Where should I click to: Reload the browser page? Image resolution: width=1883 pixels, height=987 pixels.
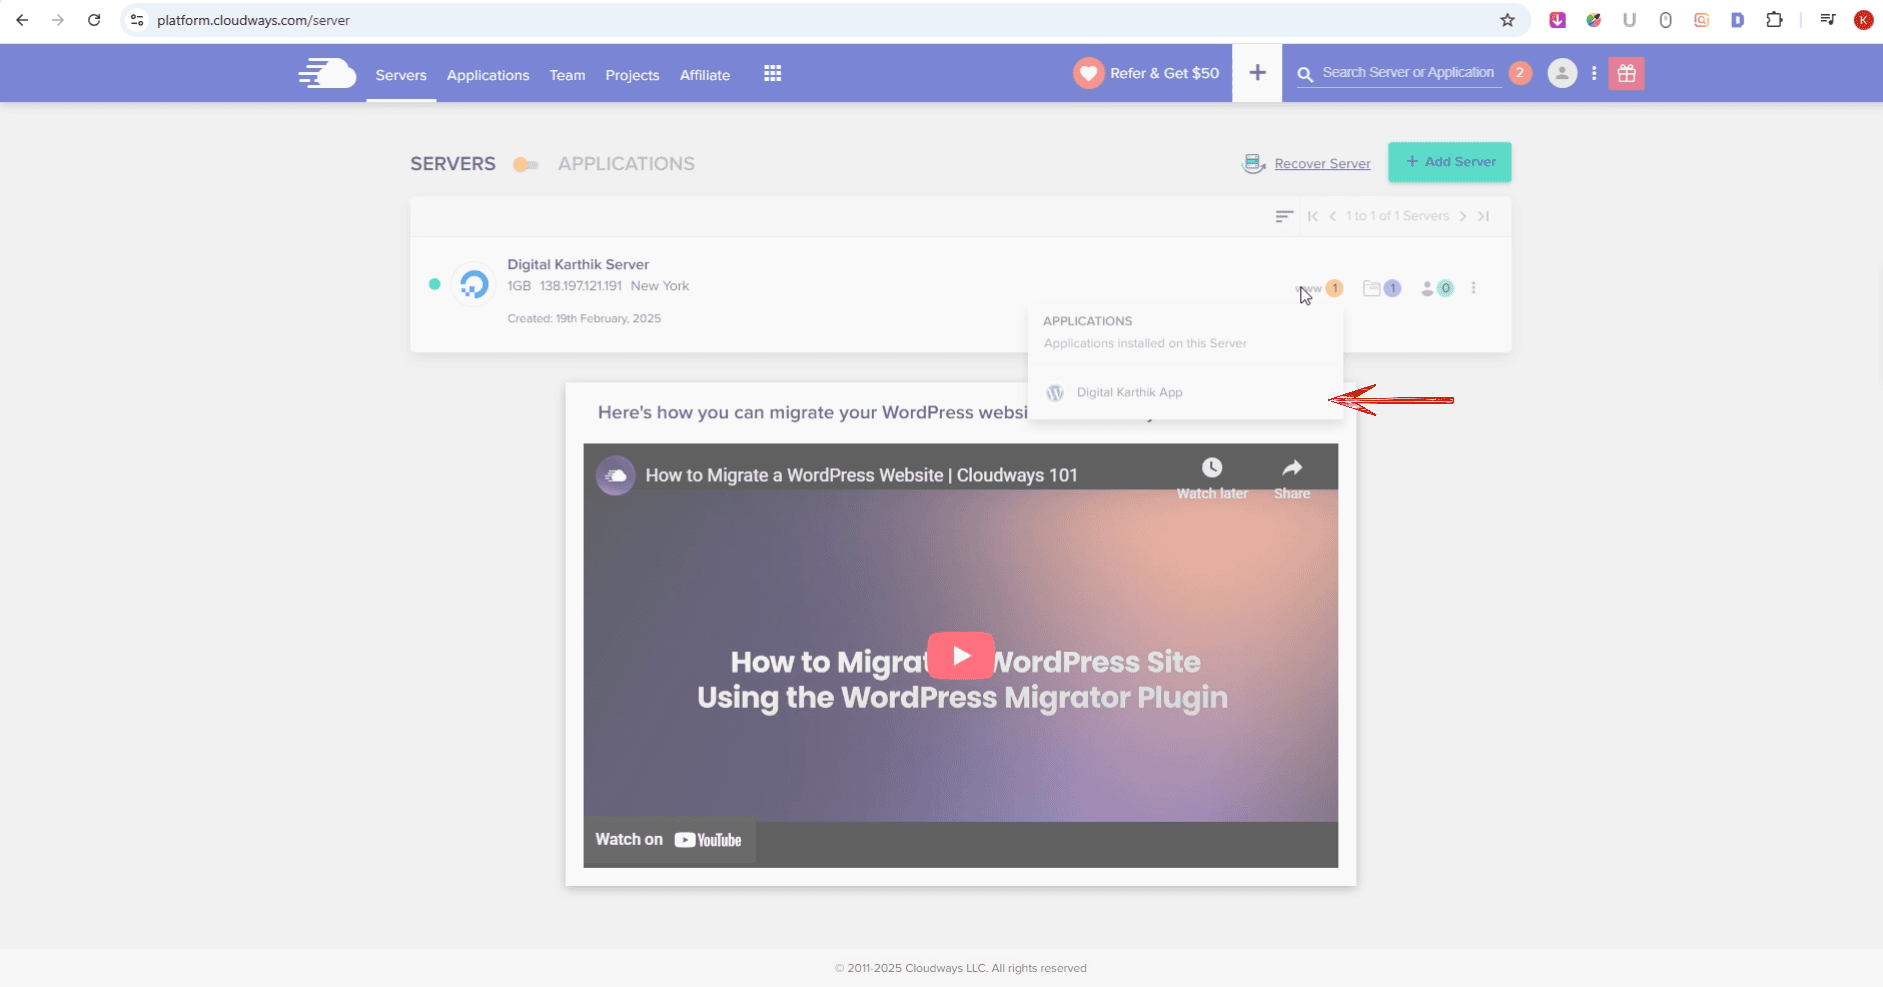(94, 20)
